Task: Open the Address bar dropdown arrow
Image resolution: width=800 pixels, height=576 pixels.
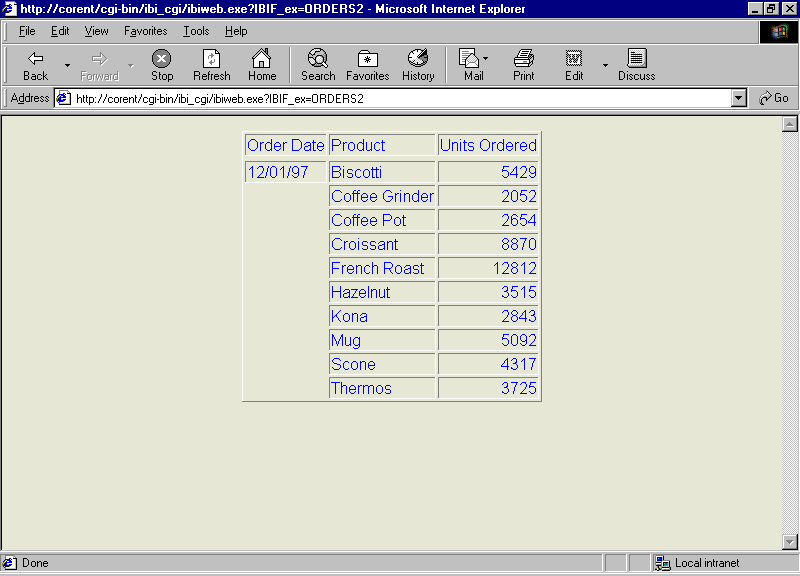Action: click(739, 98)
